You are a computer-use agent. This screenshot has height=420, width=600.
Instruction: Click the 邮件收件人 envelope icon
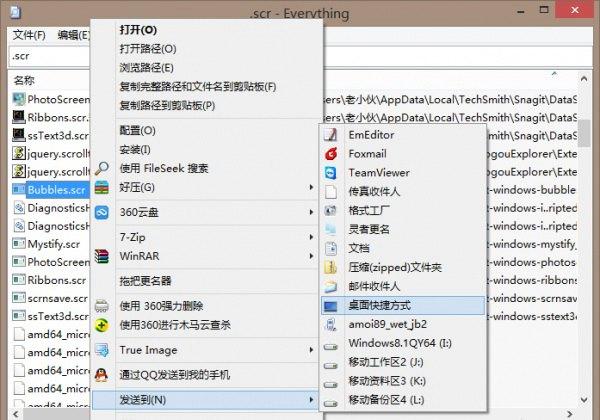point(331,287)
